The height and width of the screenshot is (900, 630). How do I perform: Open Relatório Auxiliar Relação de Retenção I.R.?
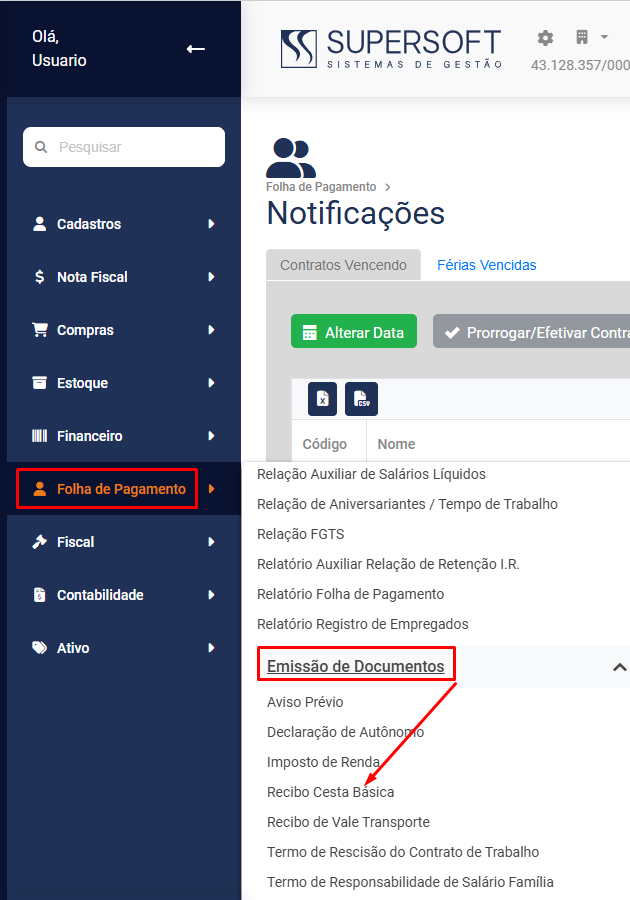[x=388, y=564]
